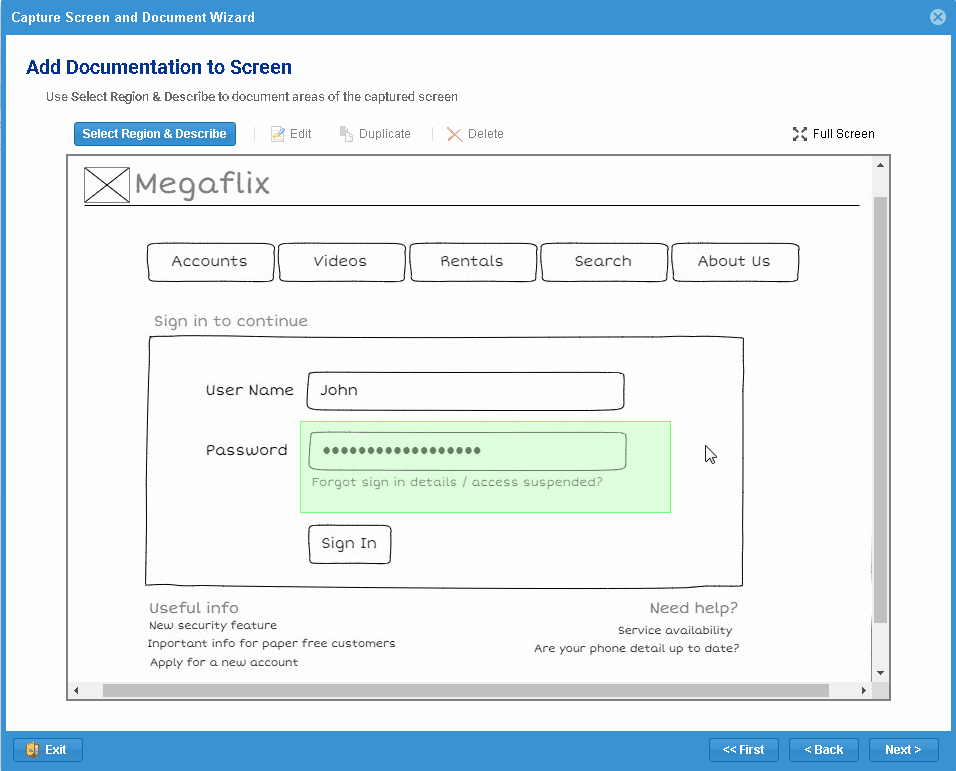Exit the wizard using Exit button

coord(47,750)
